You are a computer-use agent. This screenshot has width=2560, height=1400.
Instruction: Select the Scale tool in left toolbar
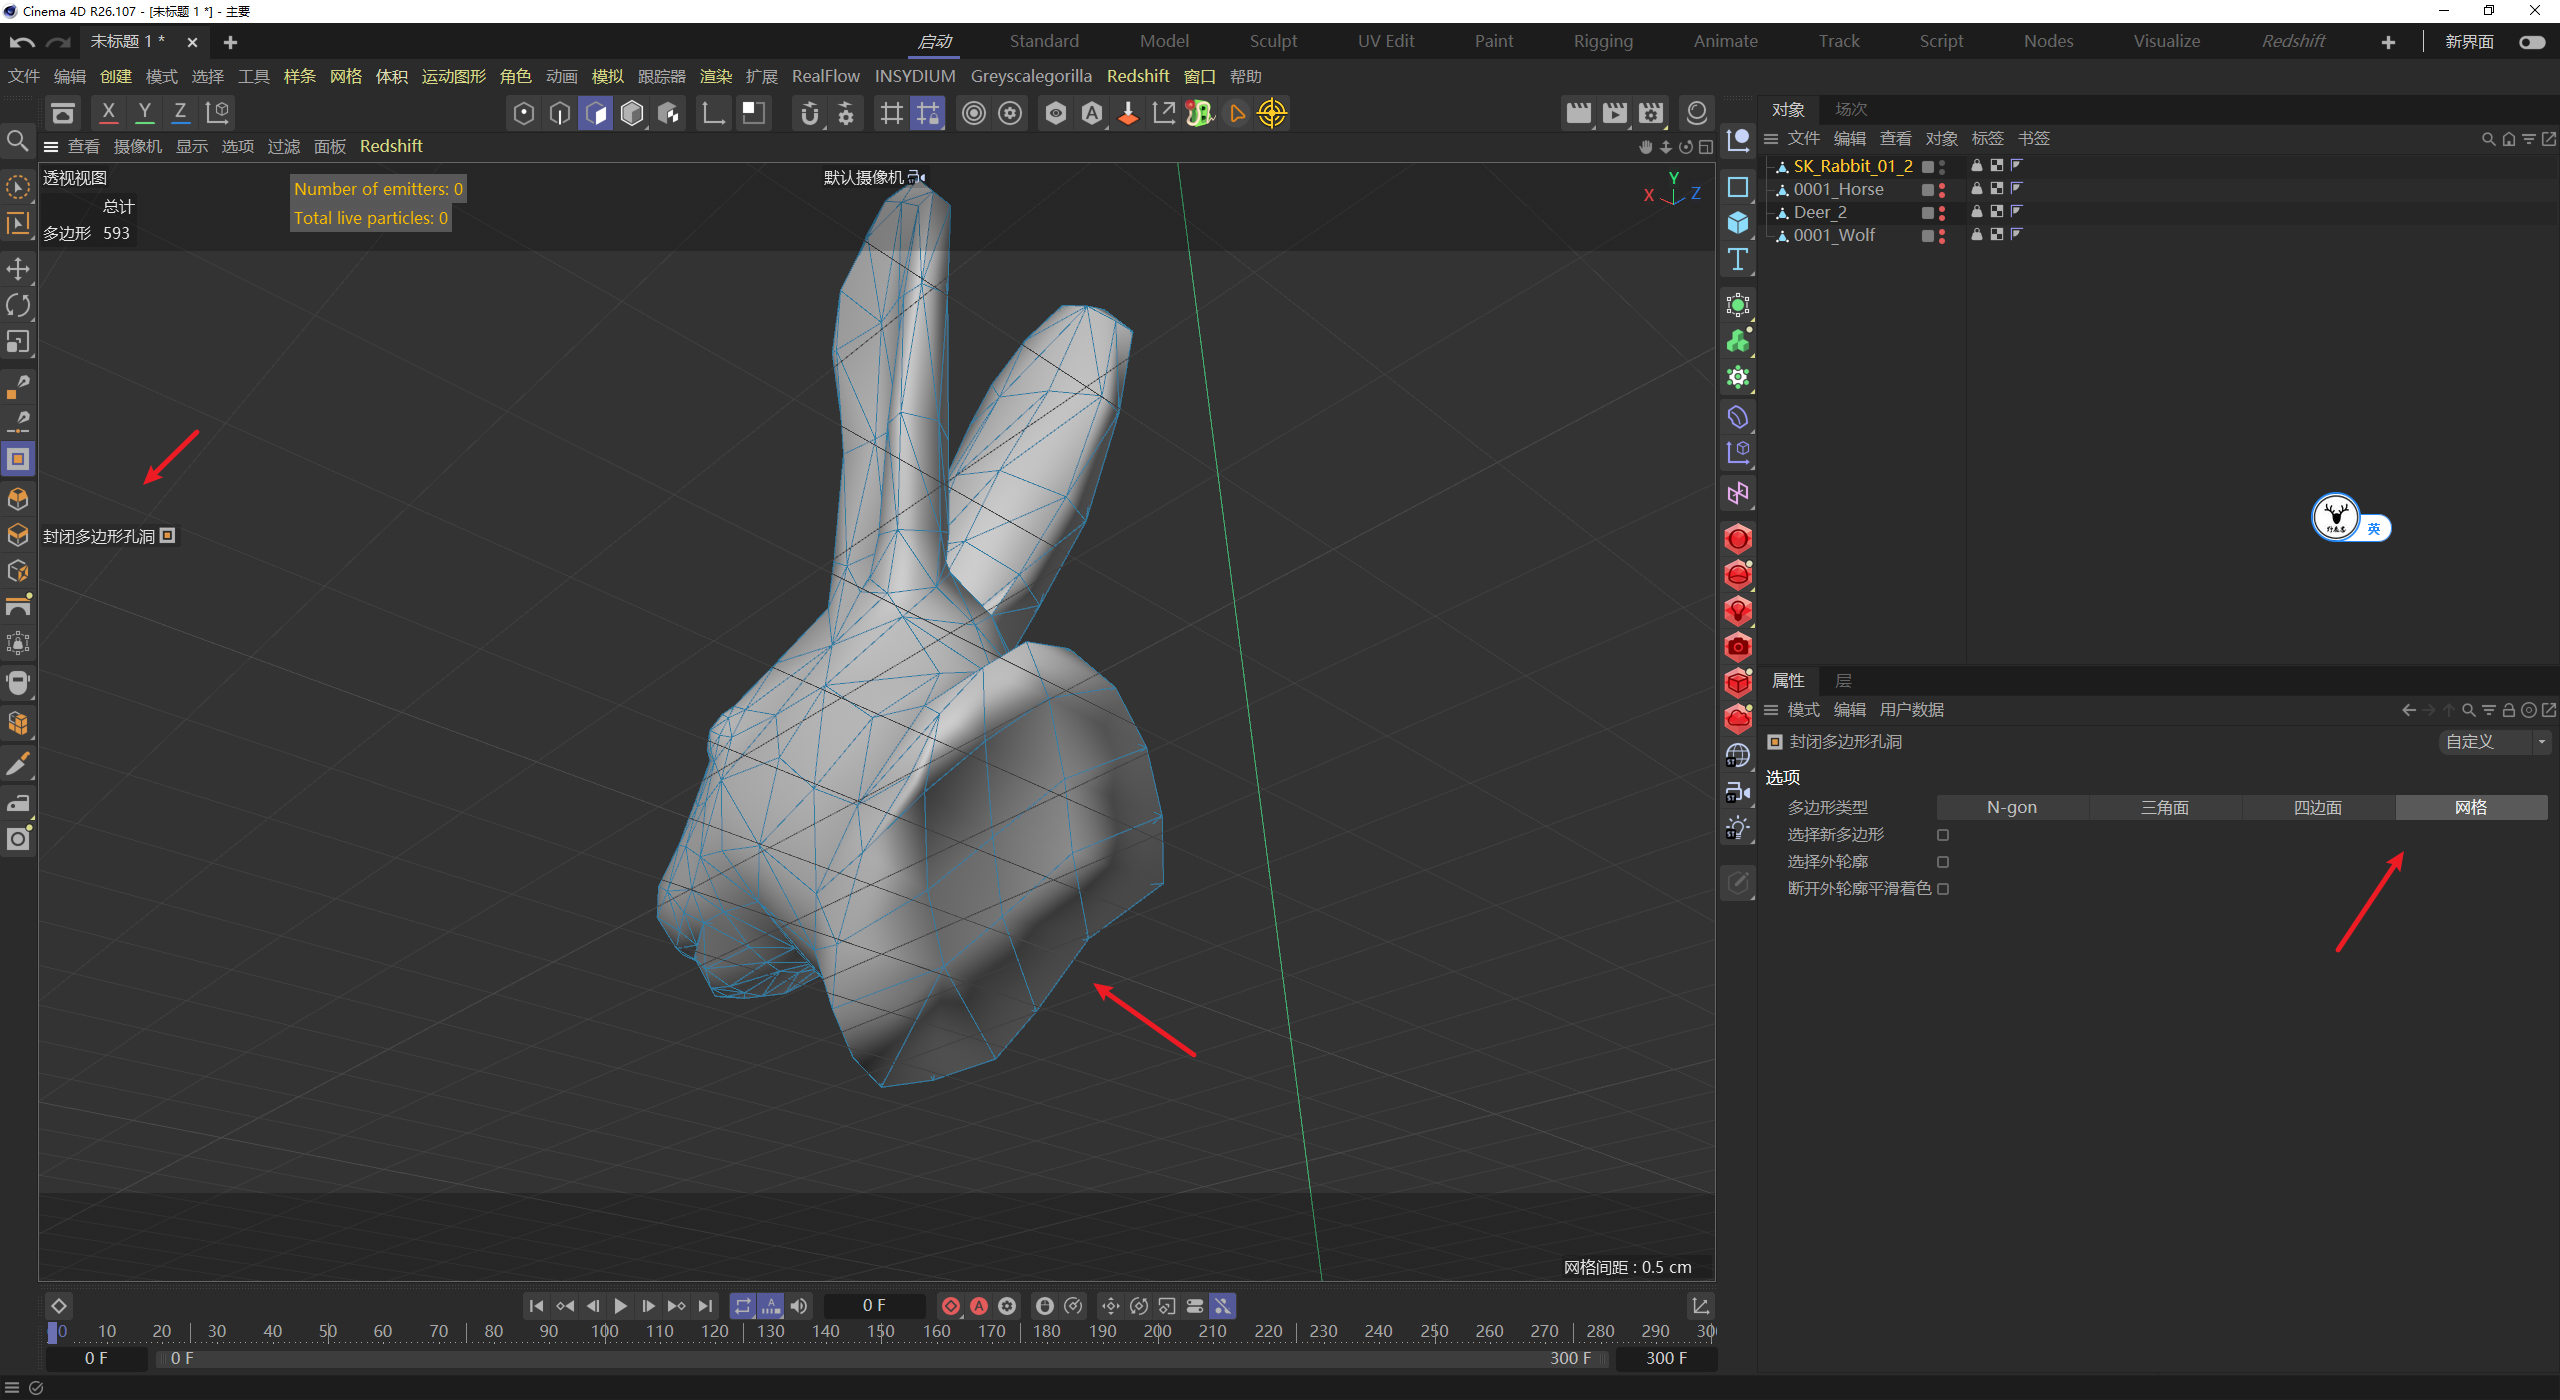click(x=18, y=342)
